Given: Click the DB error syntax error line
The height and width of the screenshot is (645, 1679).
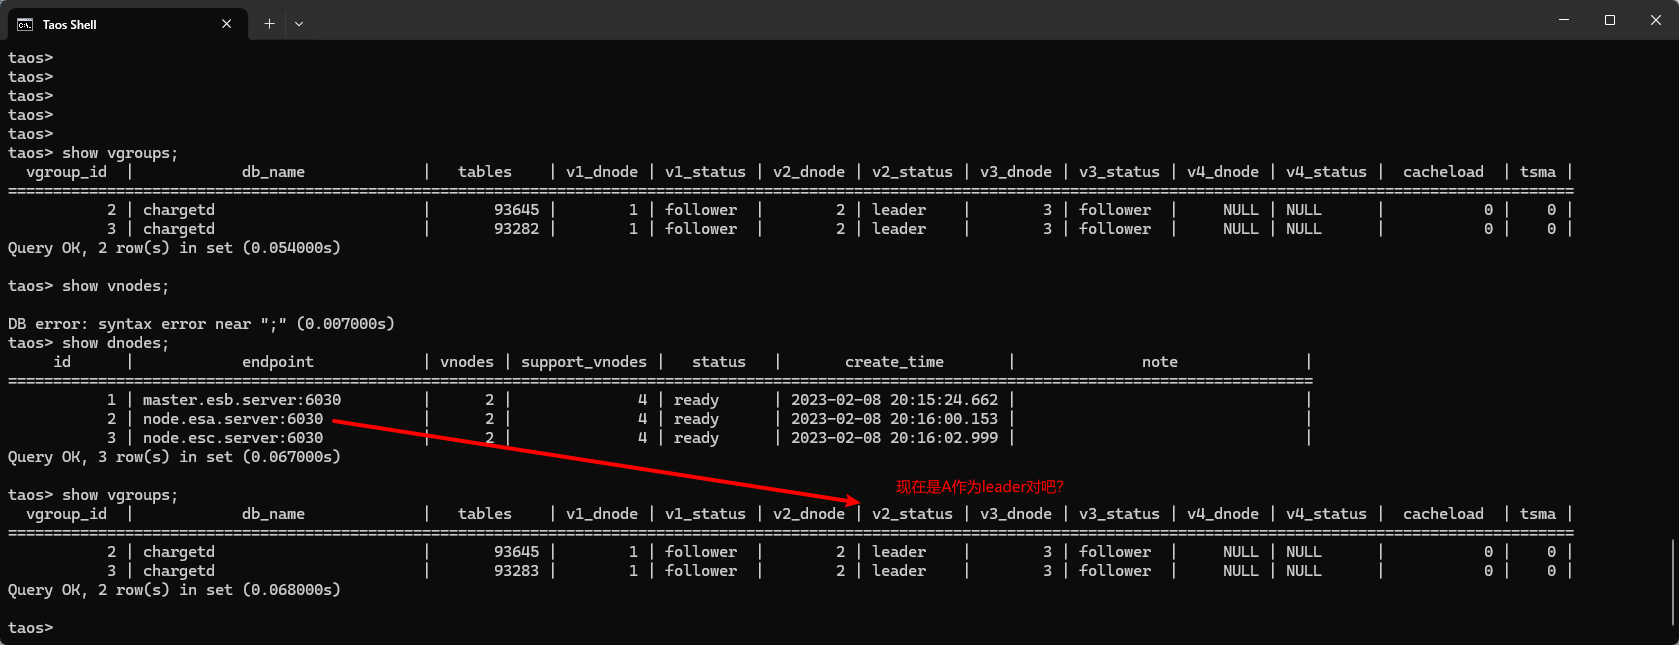Looking at the screenshot, I should [x=201, y=324].
